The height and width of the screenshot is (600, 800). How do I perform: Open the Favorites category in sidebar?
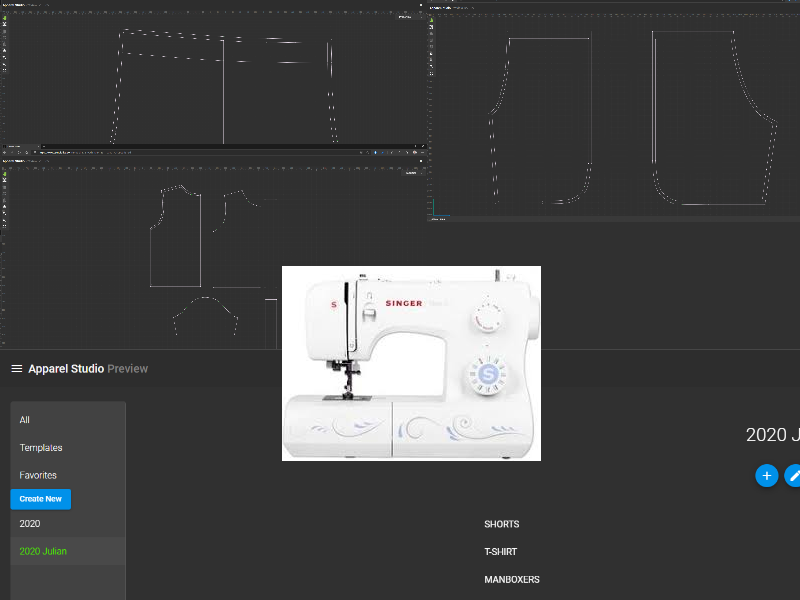68,475
